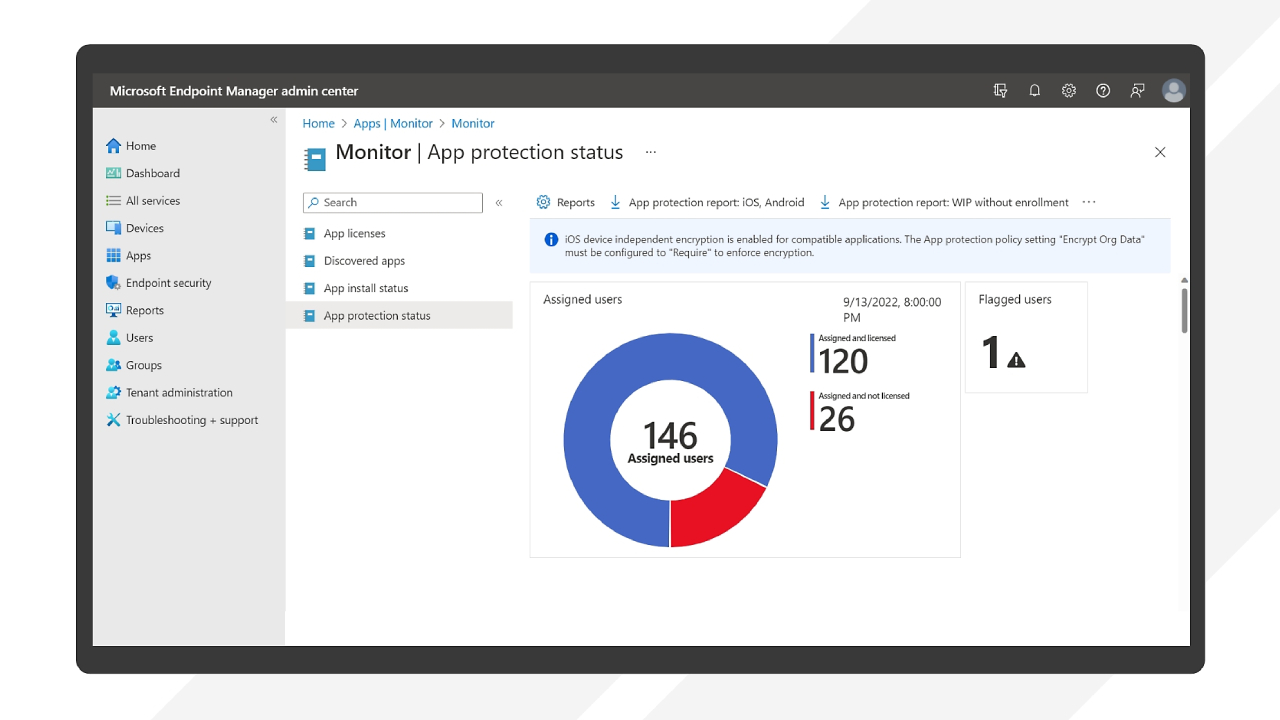Focus the Search input field
This screenshot has height=720, width=1280.
pyautogui.click(x=393, y=203)
